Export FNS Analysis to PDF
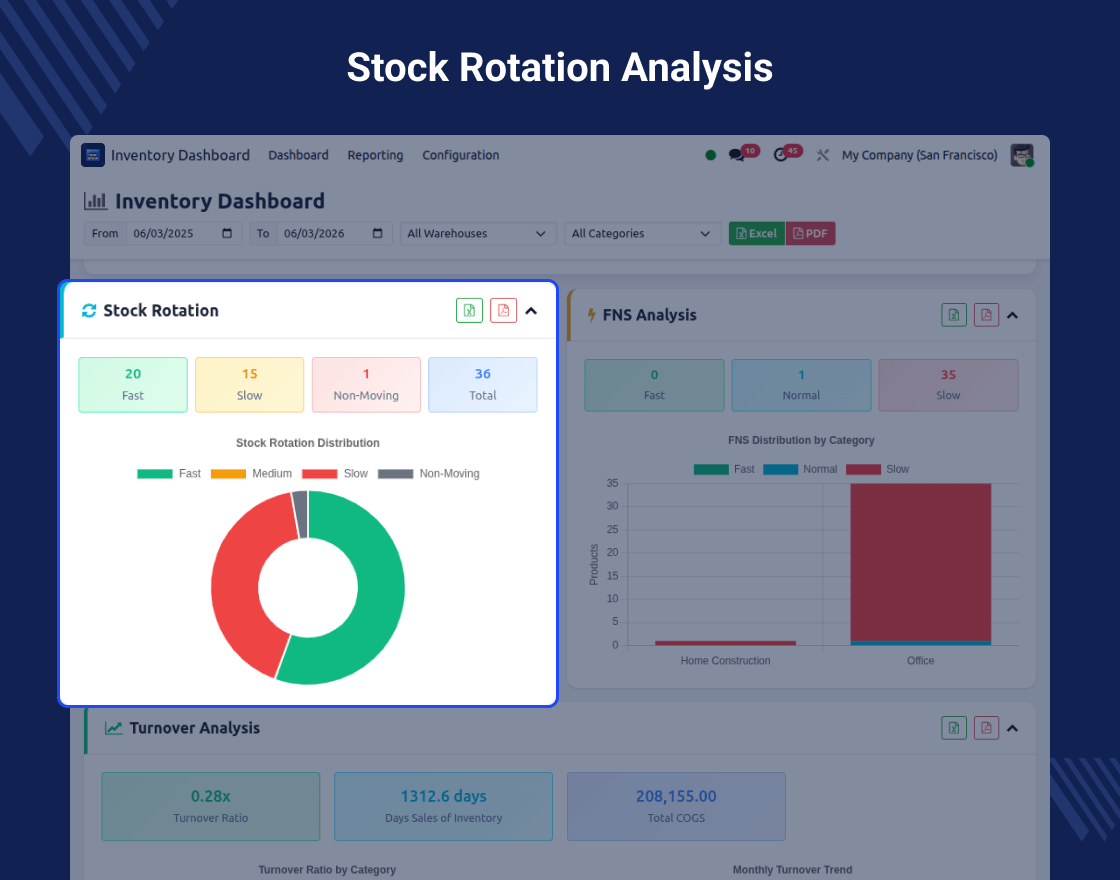 pyautogui.click(x=986, y=315)
